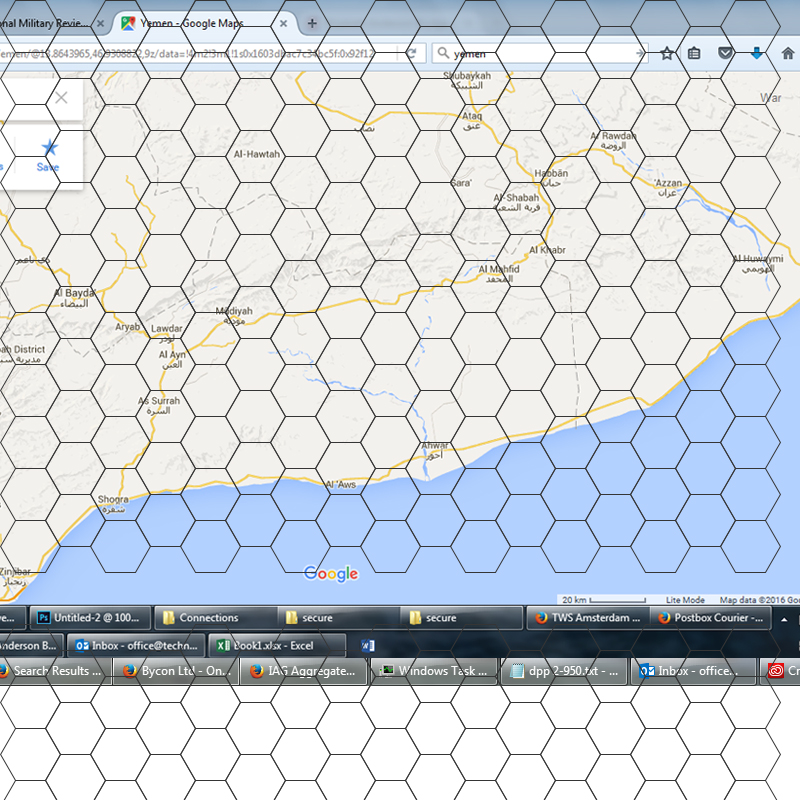The height and width of the screenshot is (800, 800).
Task: Switch to Bycon Ltd Firefox window
Action: tap(177, 671)
